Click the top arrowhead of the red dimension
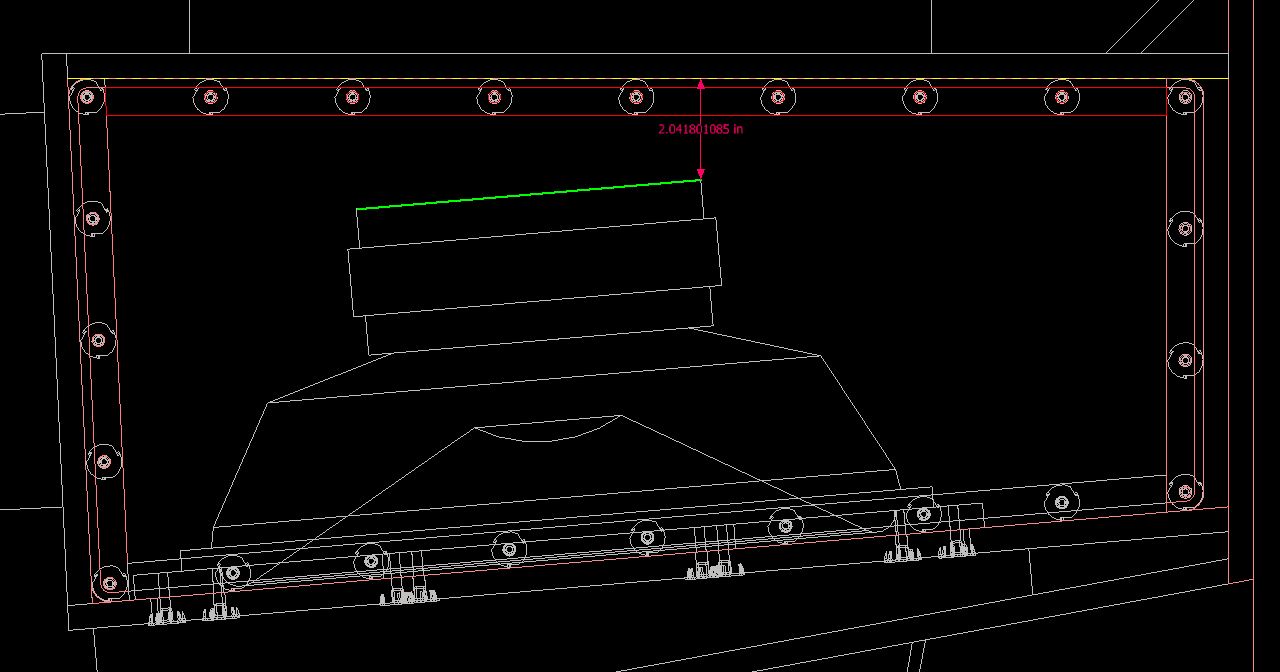1280x672 pixels. (701, 86)
